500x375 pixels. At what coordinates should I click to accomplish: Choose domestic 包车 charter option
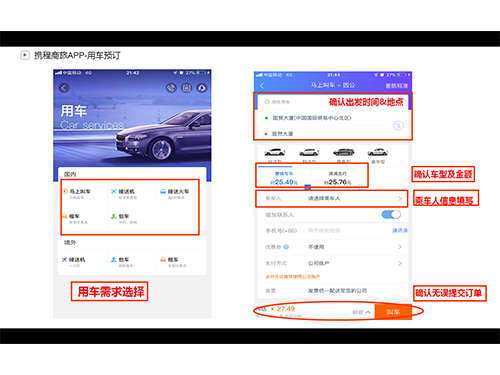pyautogui.click(x=124, y=218)
